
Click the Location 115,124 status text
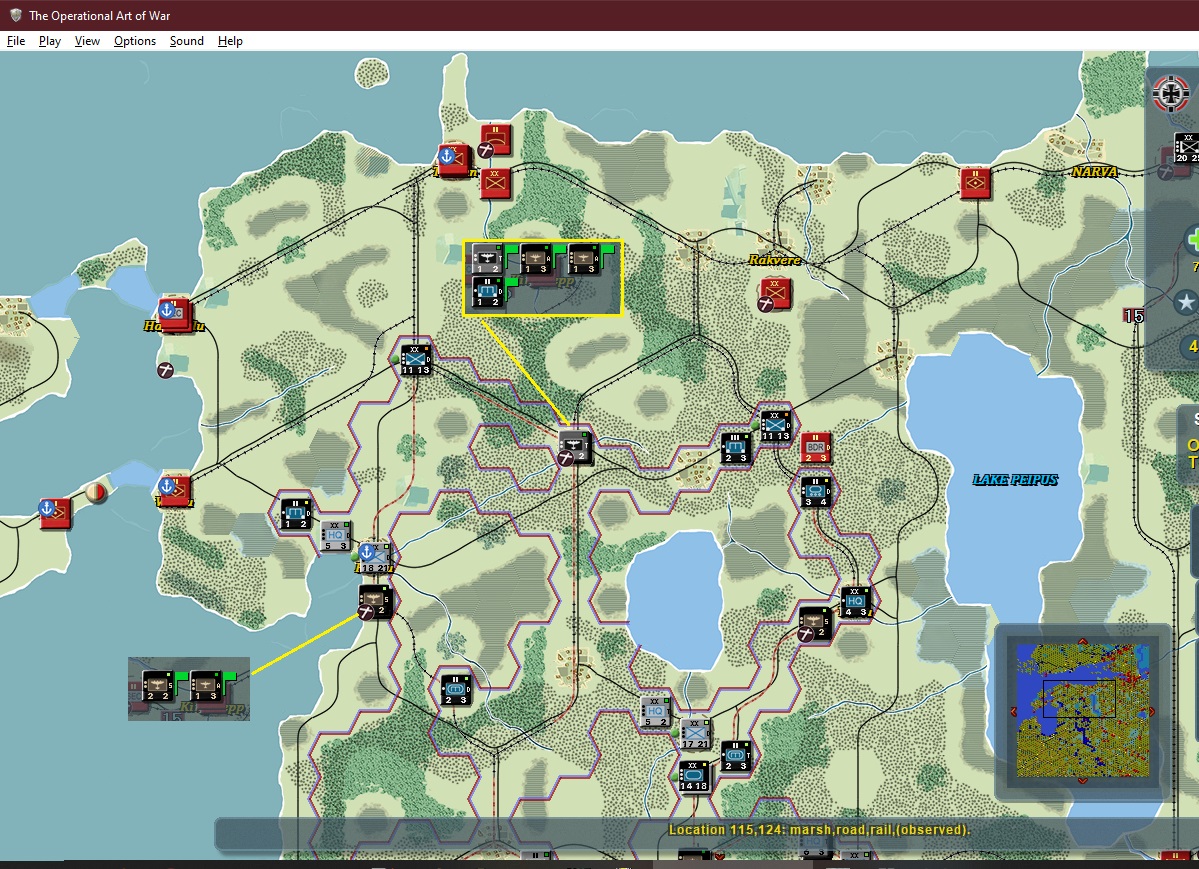click(x=819, y=829)
